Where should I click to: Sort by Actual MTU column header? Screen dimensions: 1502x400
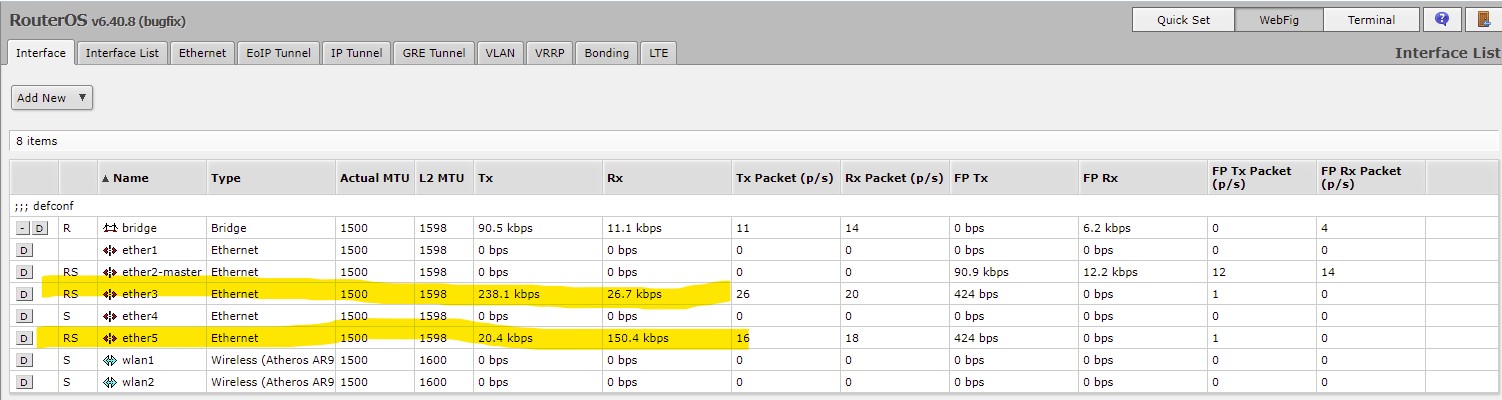click(375, 178)
